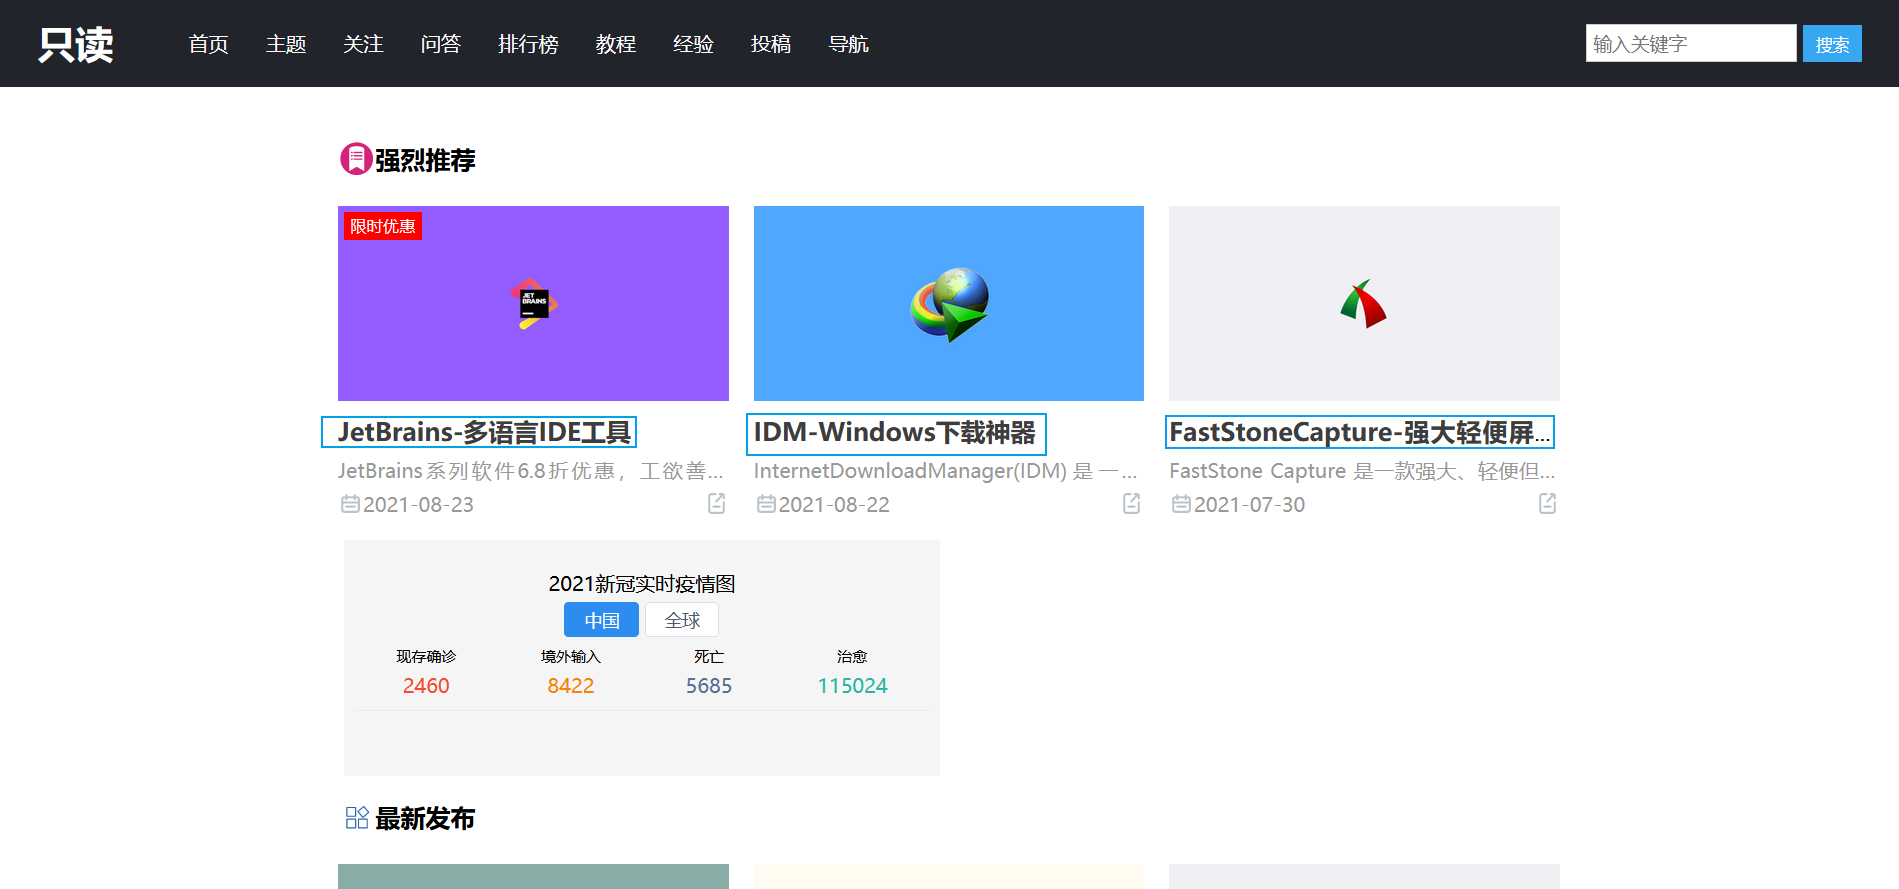Click the share icon on FastStone card
The image size is (1899, 889).
pyautogui.click(x=1548, y=503)
